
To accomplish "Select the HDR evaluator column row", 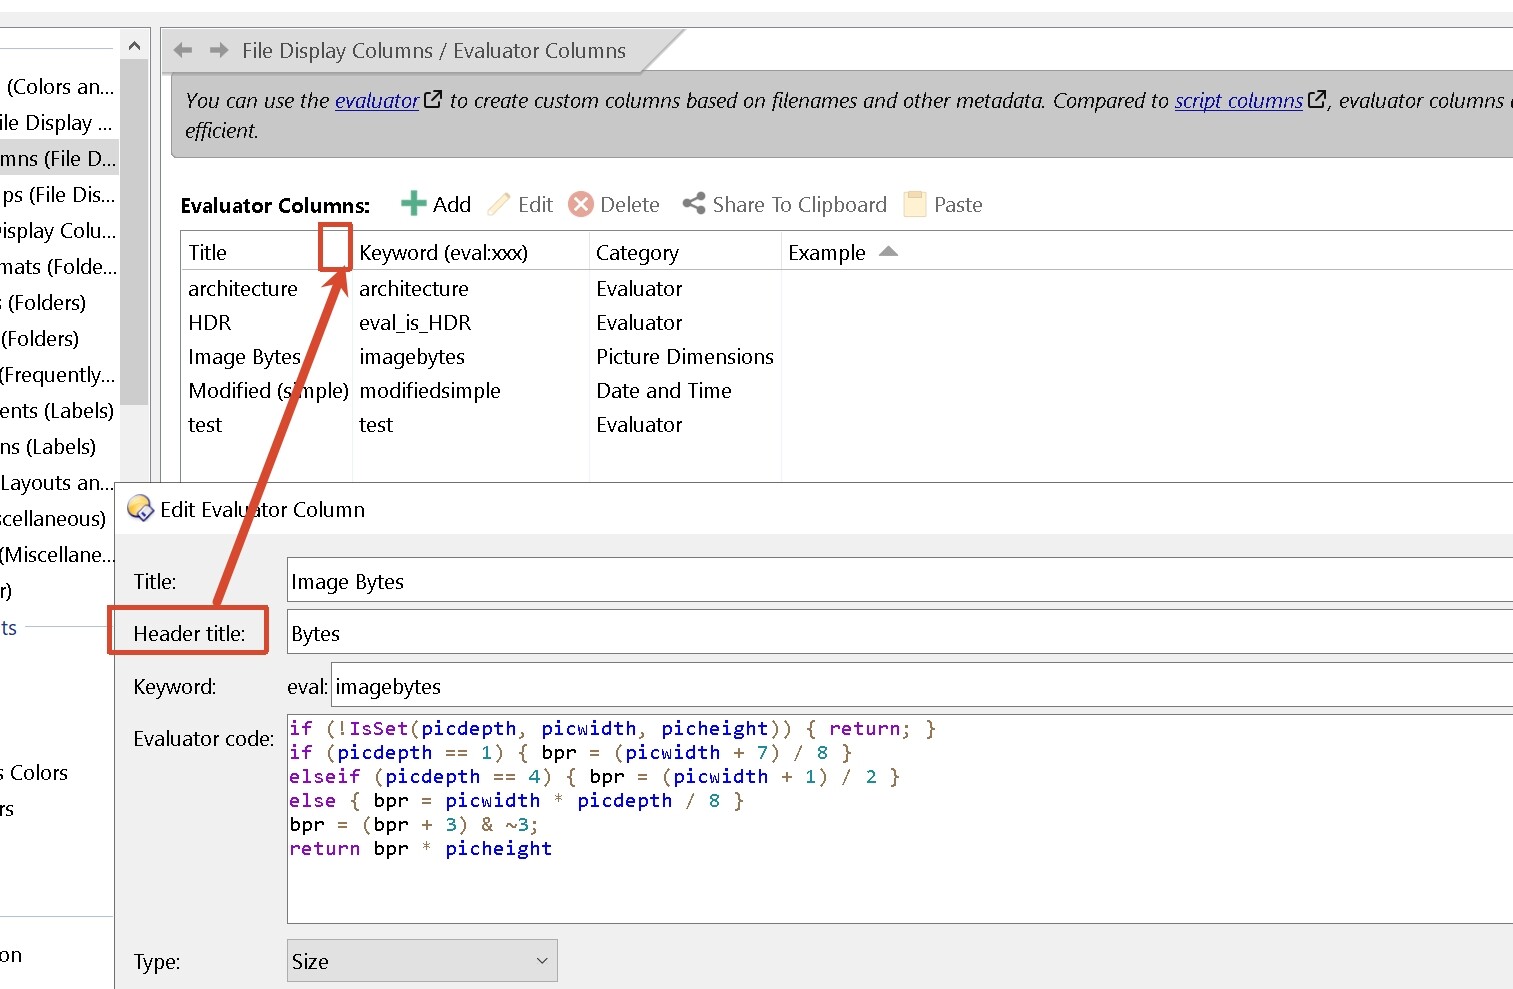I will point(210,323).
